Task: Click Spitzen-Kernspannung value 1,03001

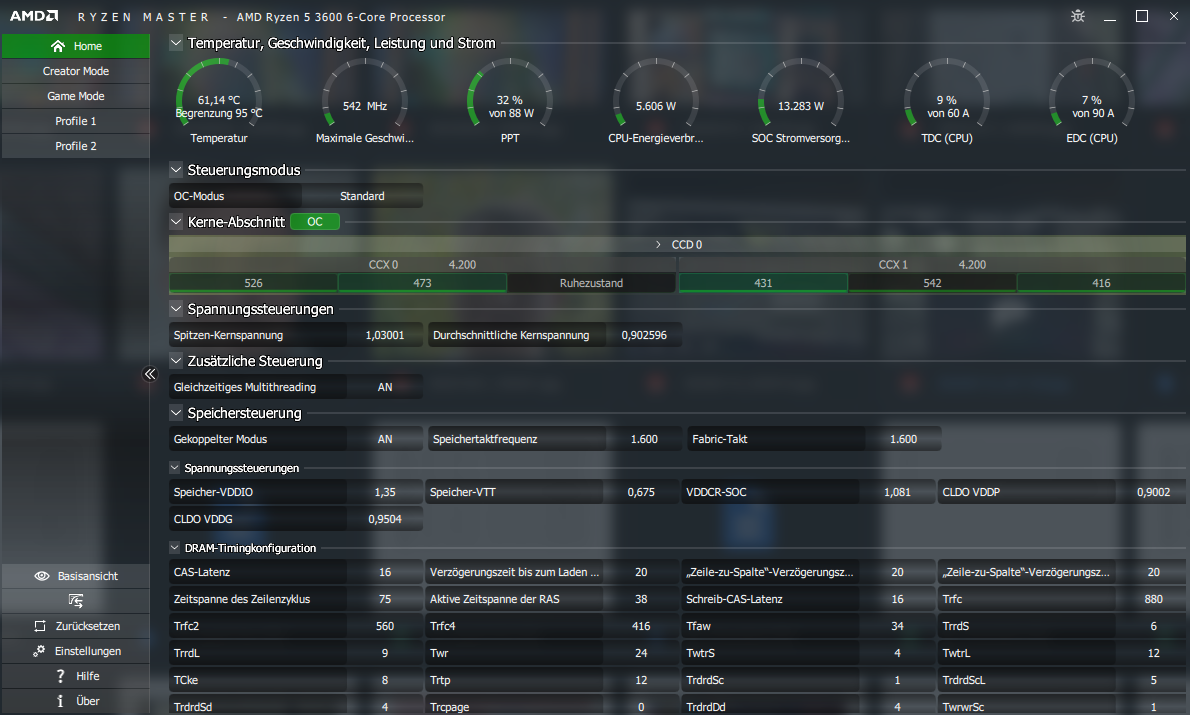Action: 385,335
